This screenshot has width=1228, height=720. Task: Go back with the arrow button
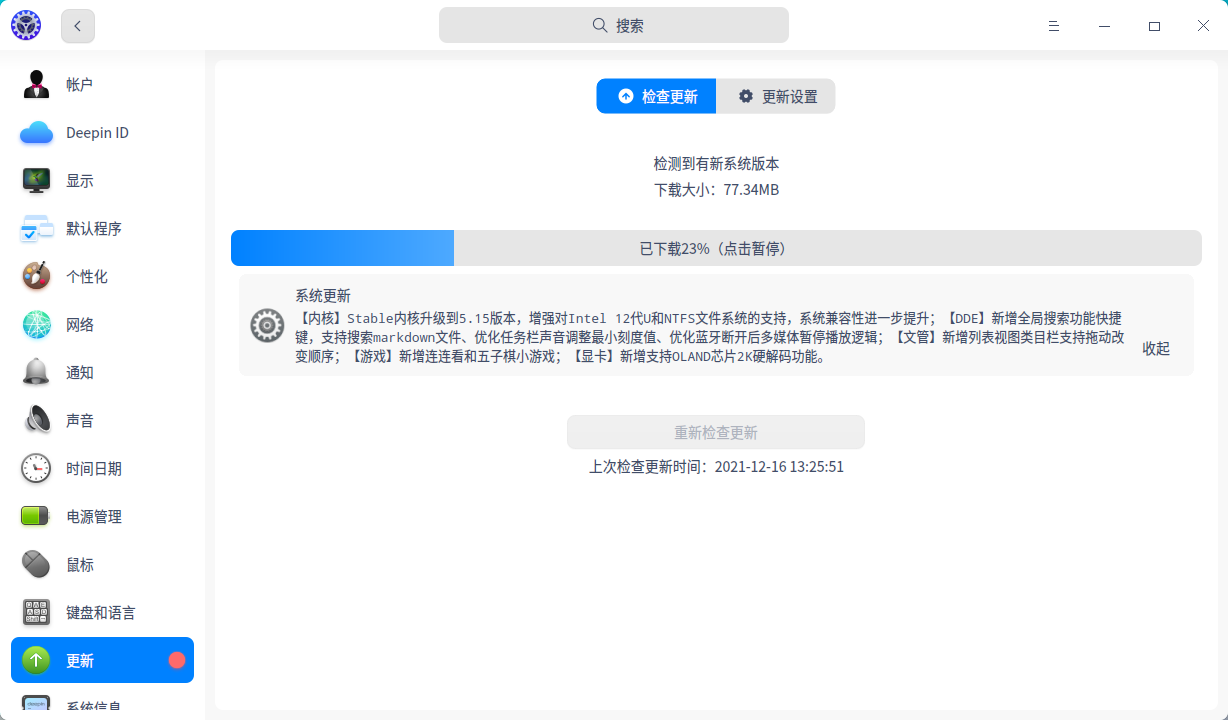coord(78,26)
